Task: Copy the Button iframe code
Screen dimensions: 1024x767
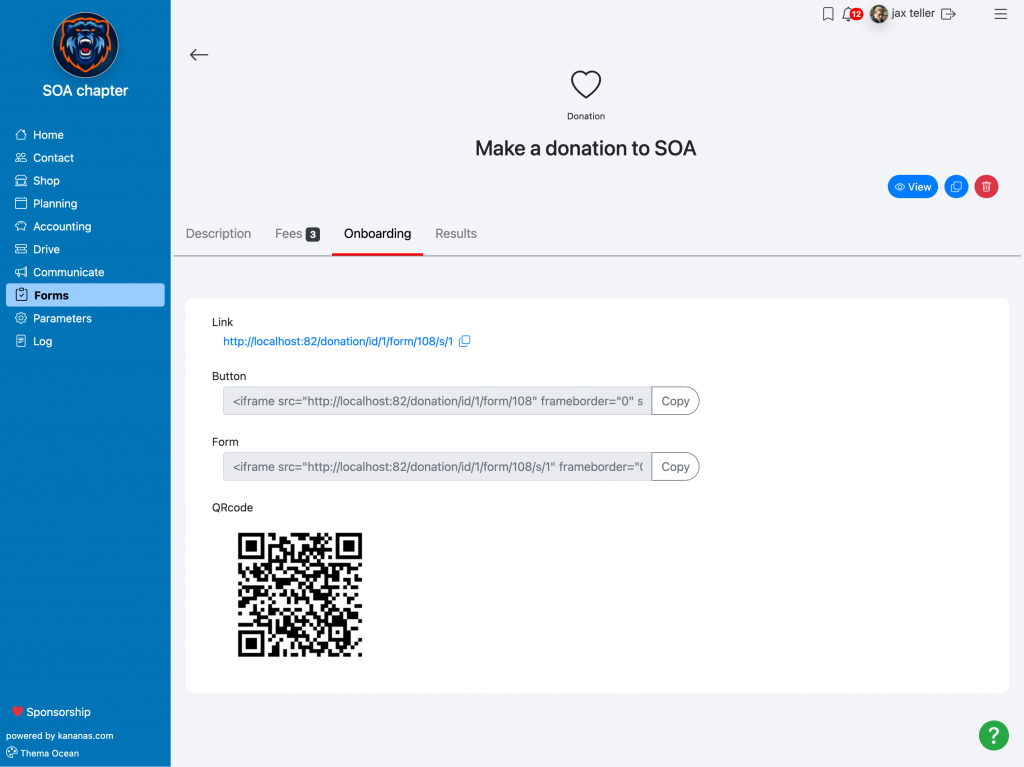Action: [x=675, y=401]
